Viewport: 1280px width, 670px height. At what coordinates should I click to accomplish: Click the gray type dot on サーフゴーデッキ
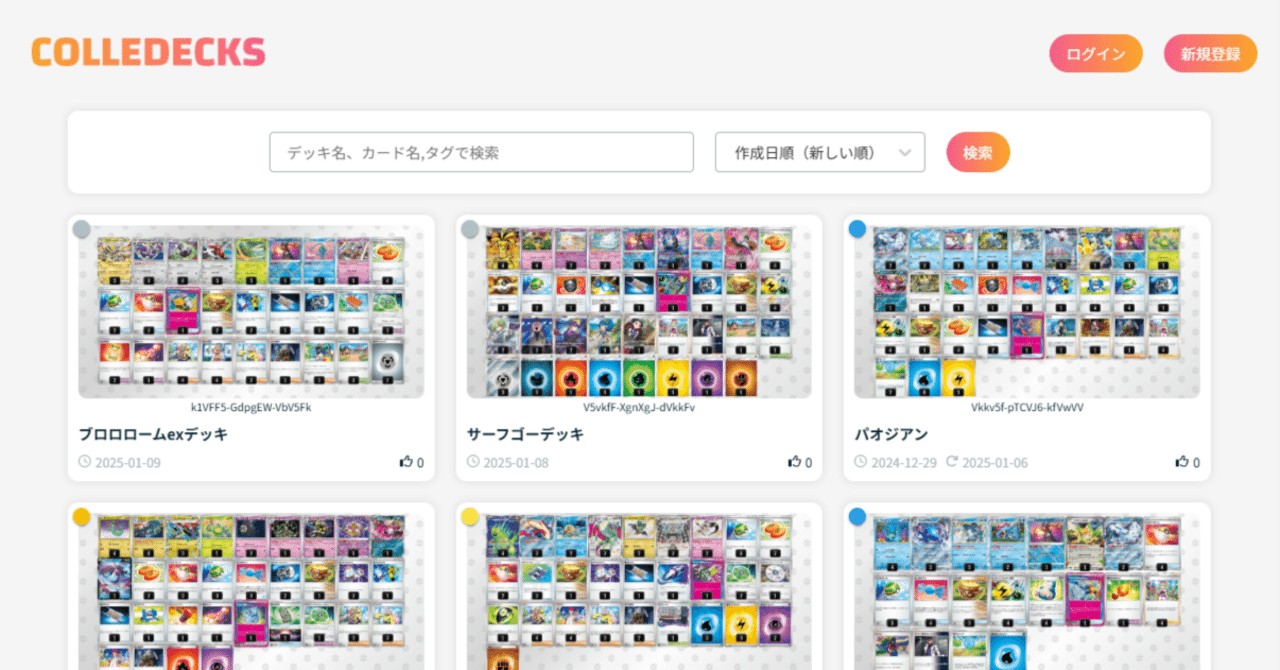470,229
